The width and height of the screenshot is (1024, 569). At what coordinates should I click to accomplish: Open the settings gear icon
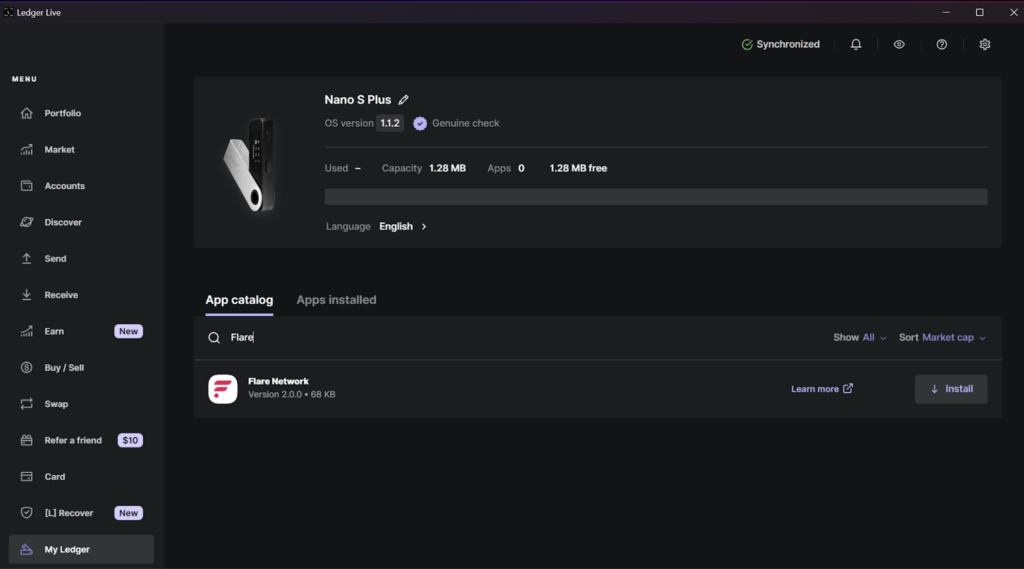pyautogui.click(x=984, y=45)
